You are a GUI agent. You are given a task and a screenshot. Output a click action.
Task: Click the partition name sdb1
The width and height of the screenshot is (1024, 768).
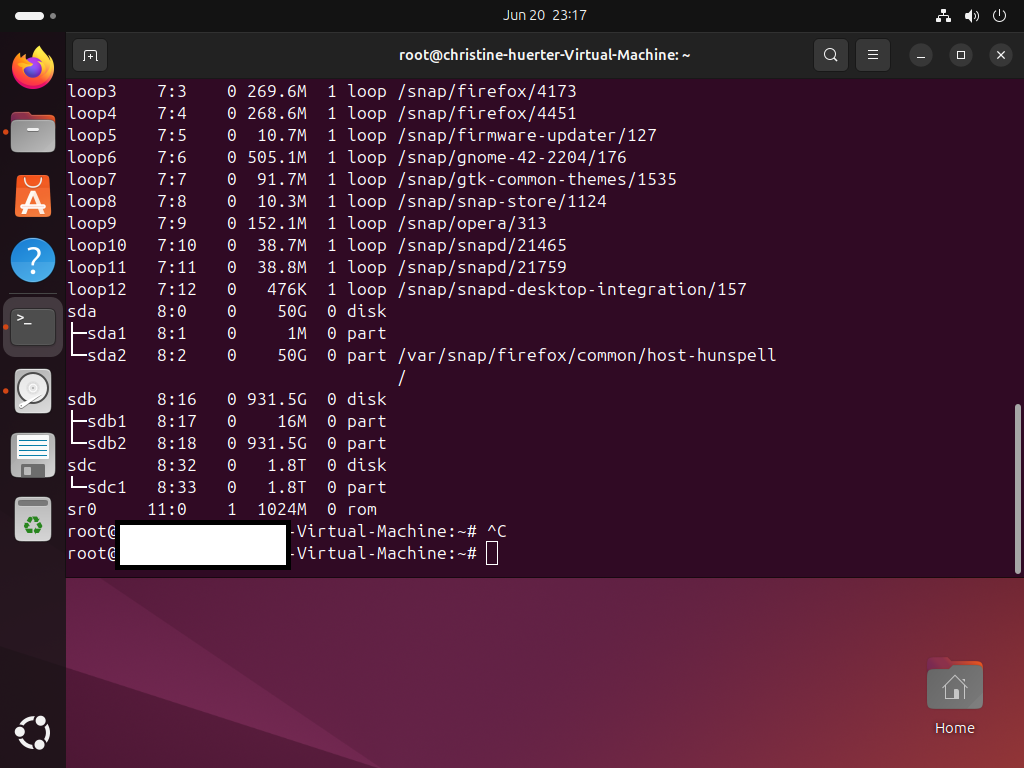[x=106, y=421]
